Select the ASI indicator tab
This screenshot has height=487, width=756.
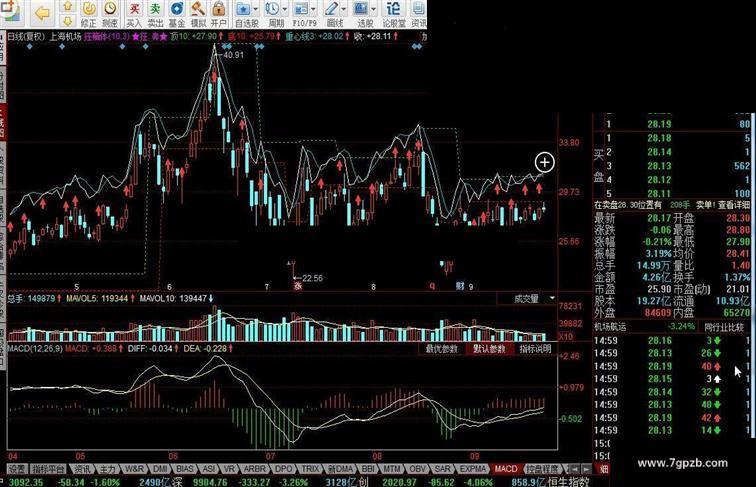(209, 469)
